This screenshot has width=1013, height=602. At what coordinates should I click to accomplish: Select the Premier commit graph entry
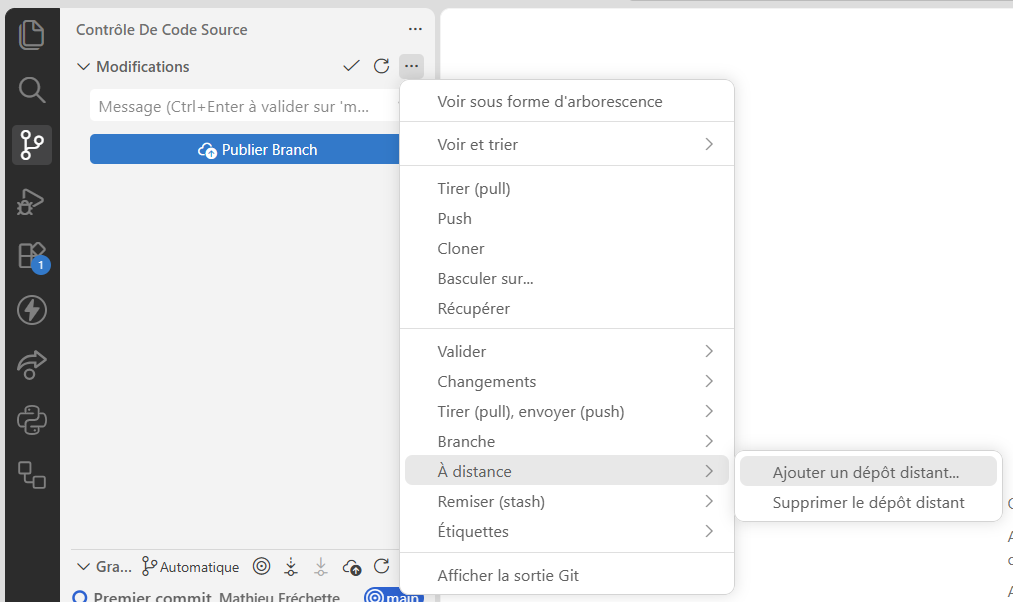click(x=216, y=596)
